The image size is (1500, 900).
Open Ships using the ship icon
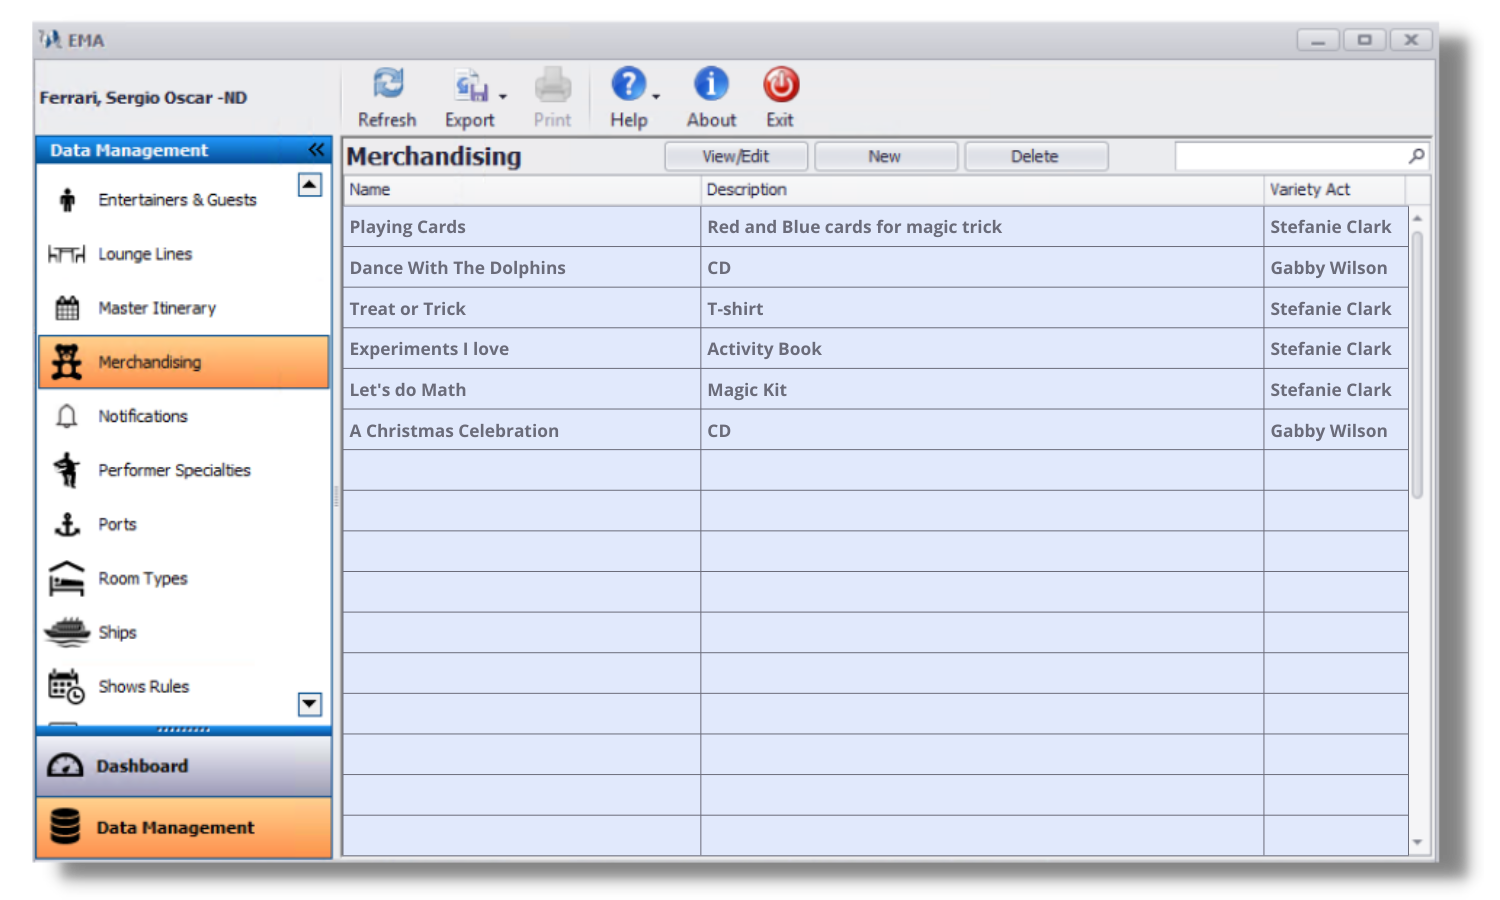point(66,632)
